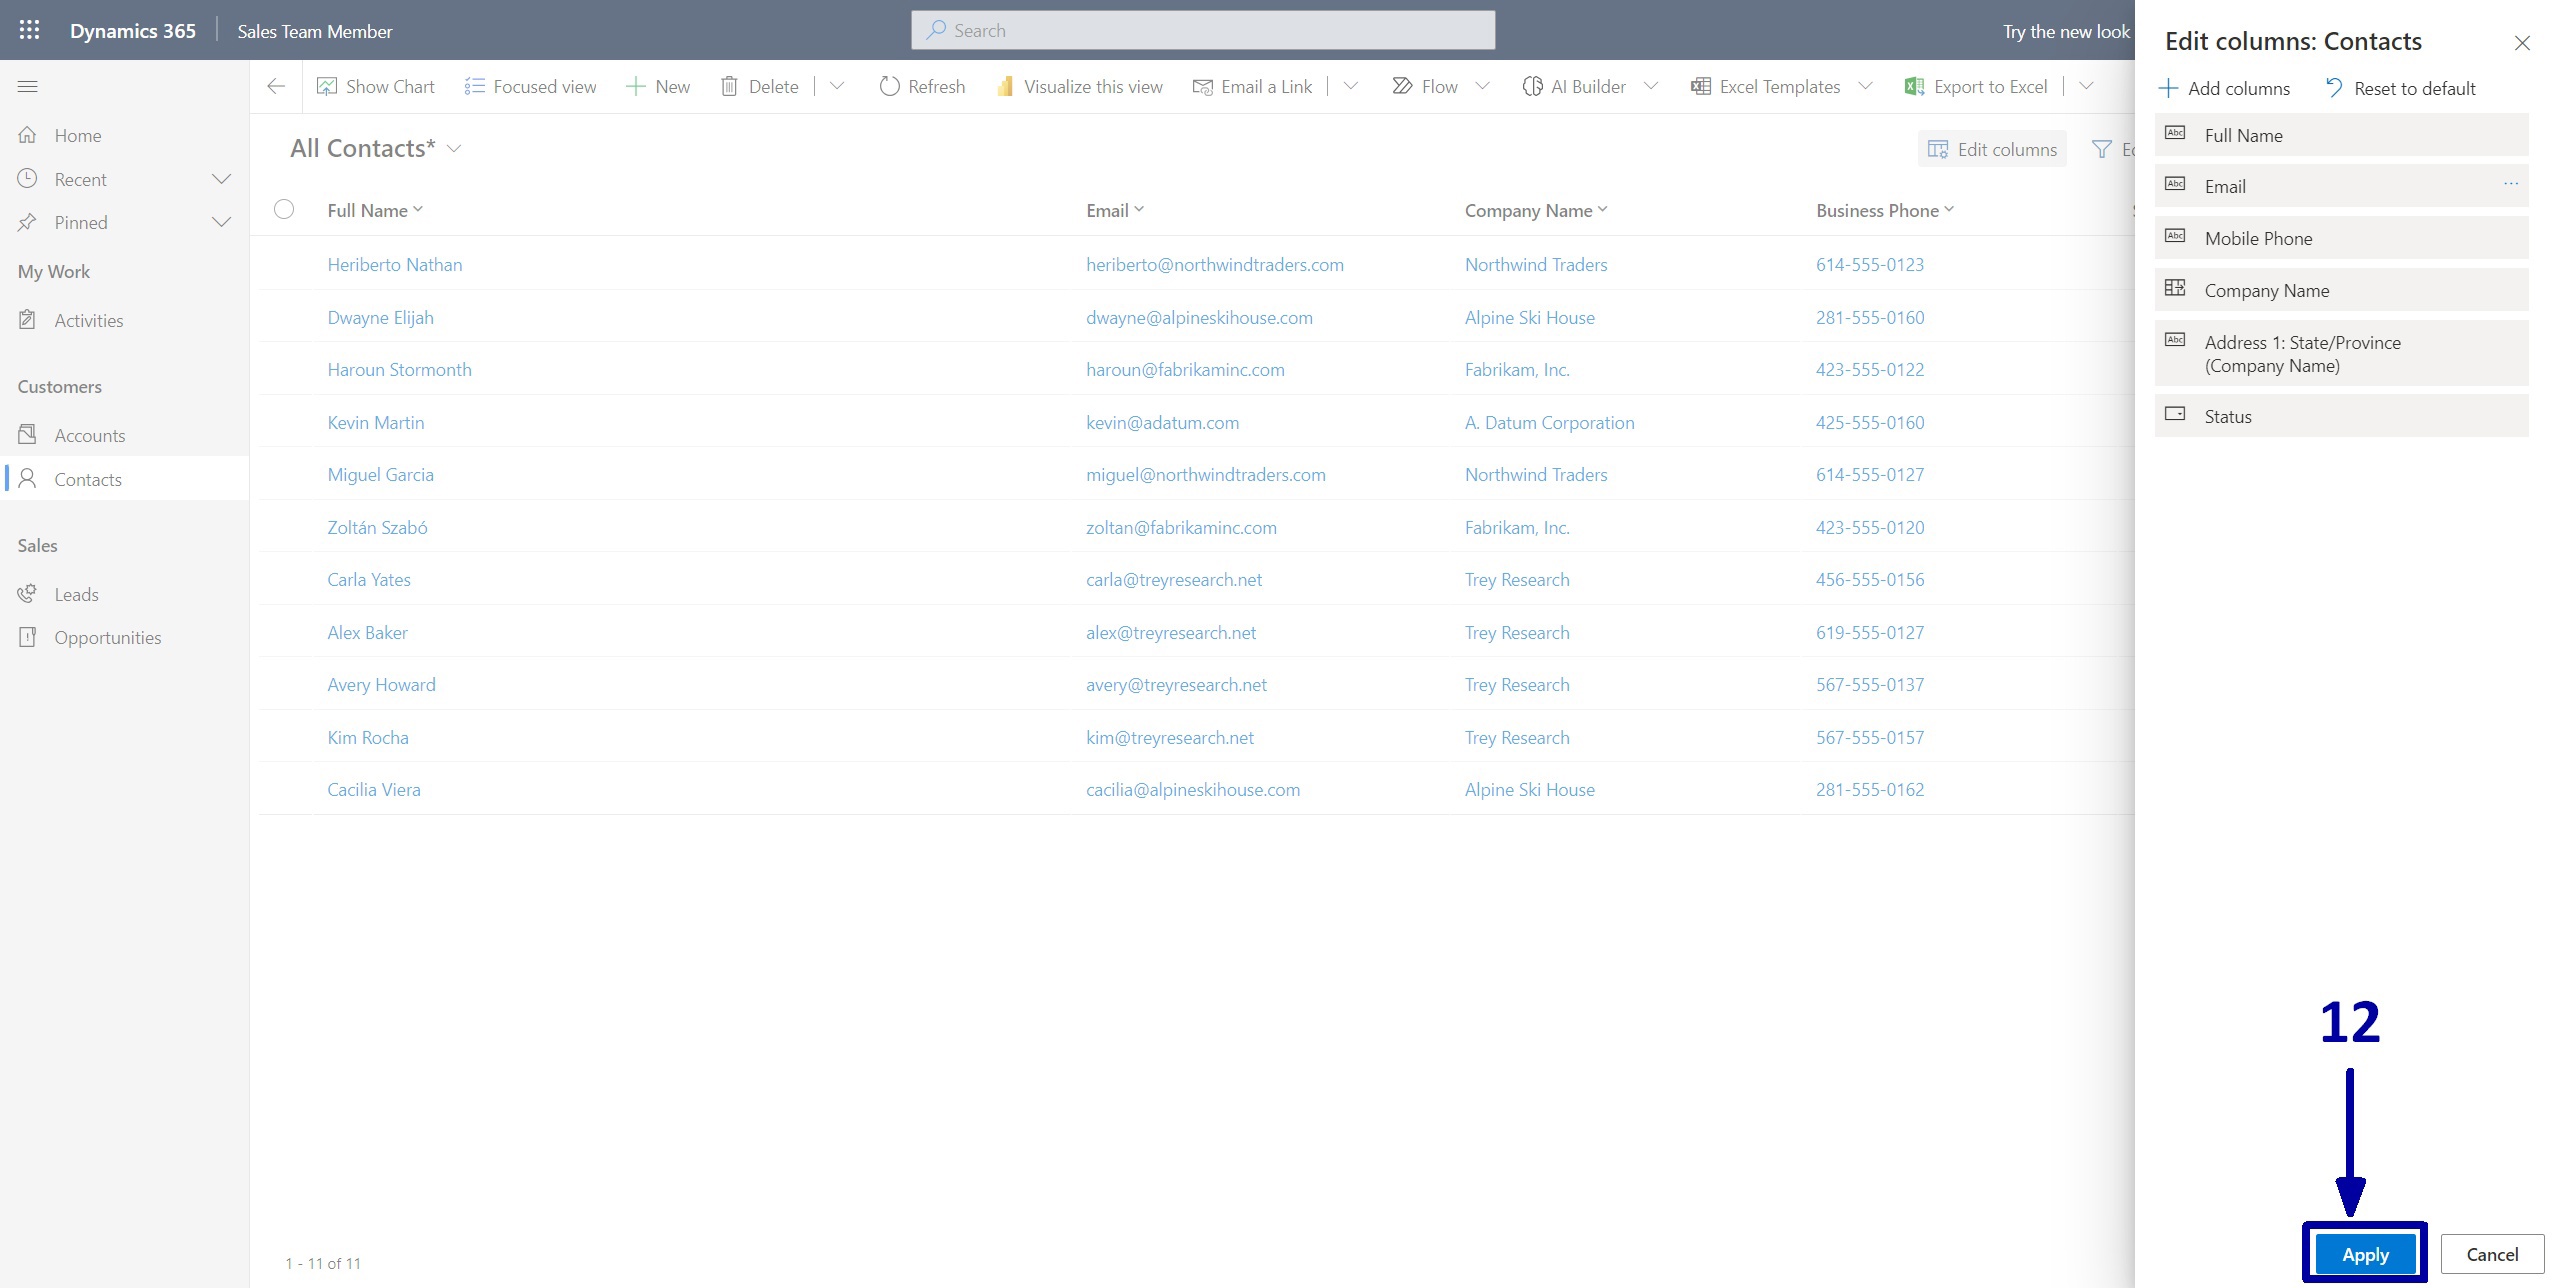Open the All Contacts view selector dropdown
Screen dimensions: 2560x1288
pos(454,149)
